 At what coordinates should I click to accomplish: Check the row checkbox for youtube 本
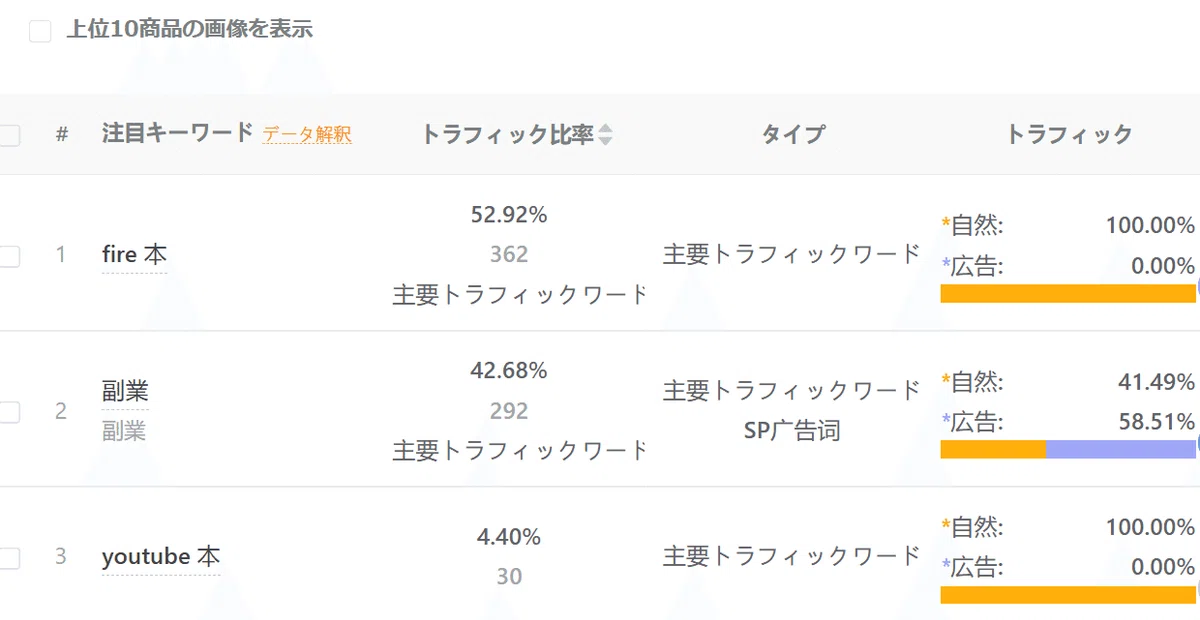tap(8, 558)
